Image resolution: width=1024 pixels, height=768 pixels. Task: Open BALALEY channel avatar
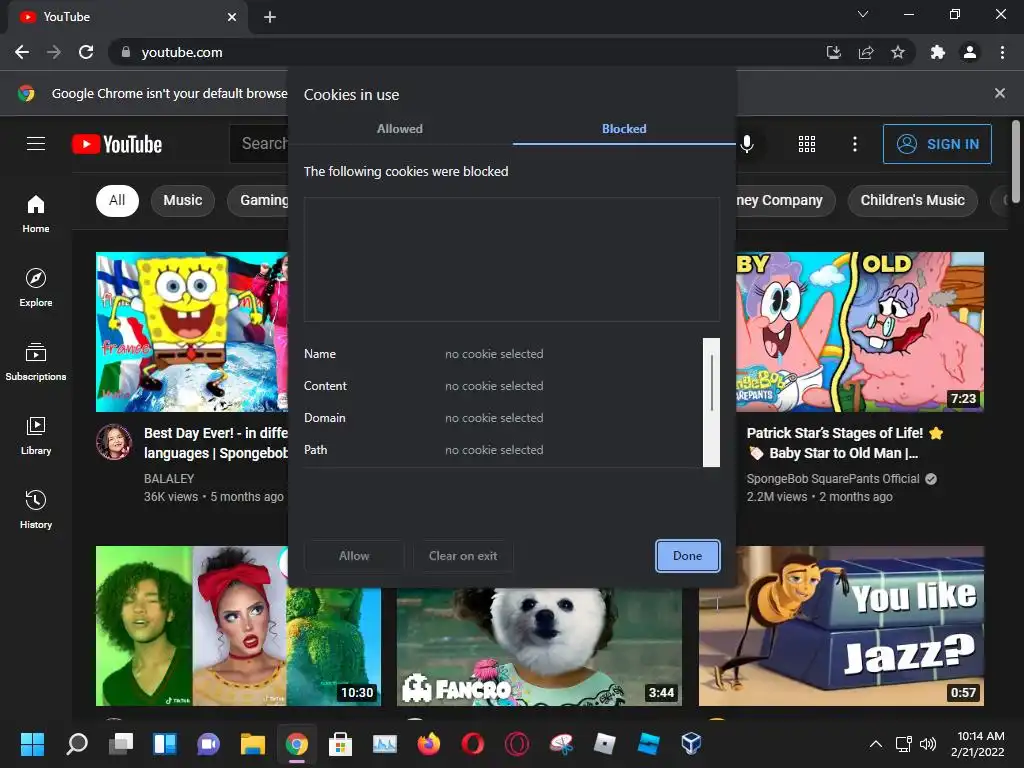click(114, 442)
